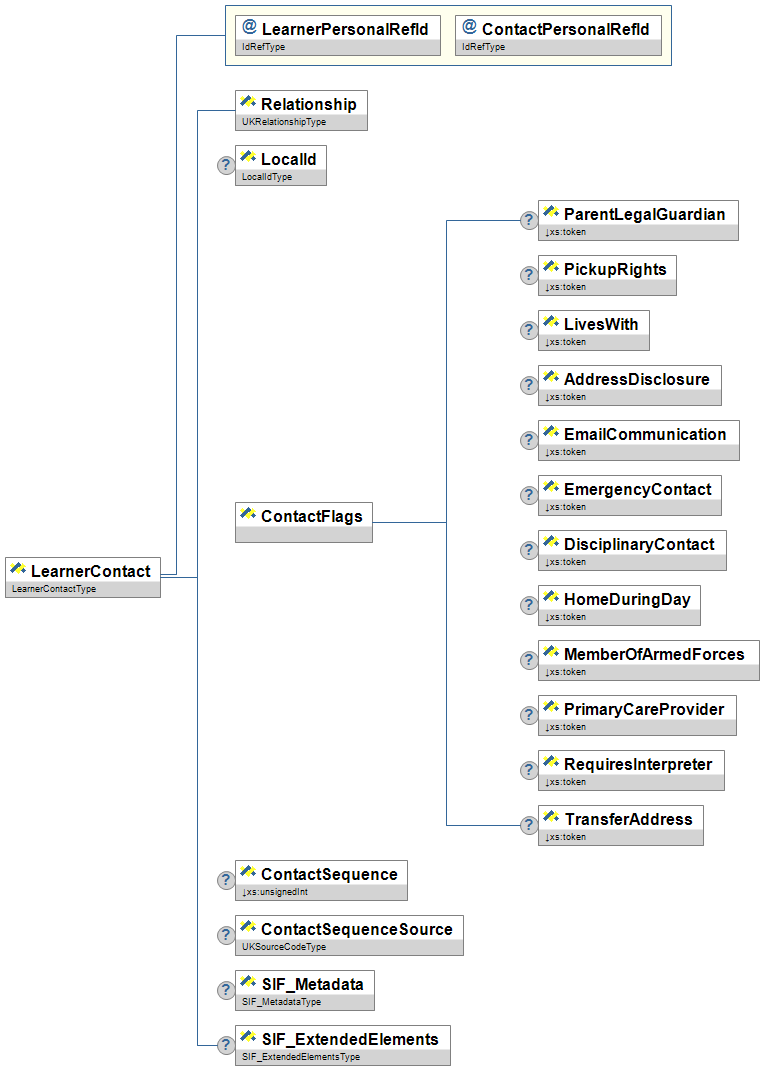
Task: Click the optional marker next to TransferAddress
Action: [529, 825]
